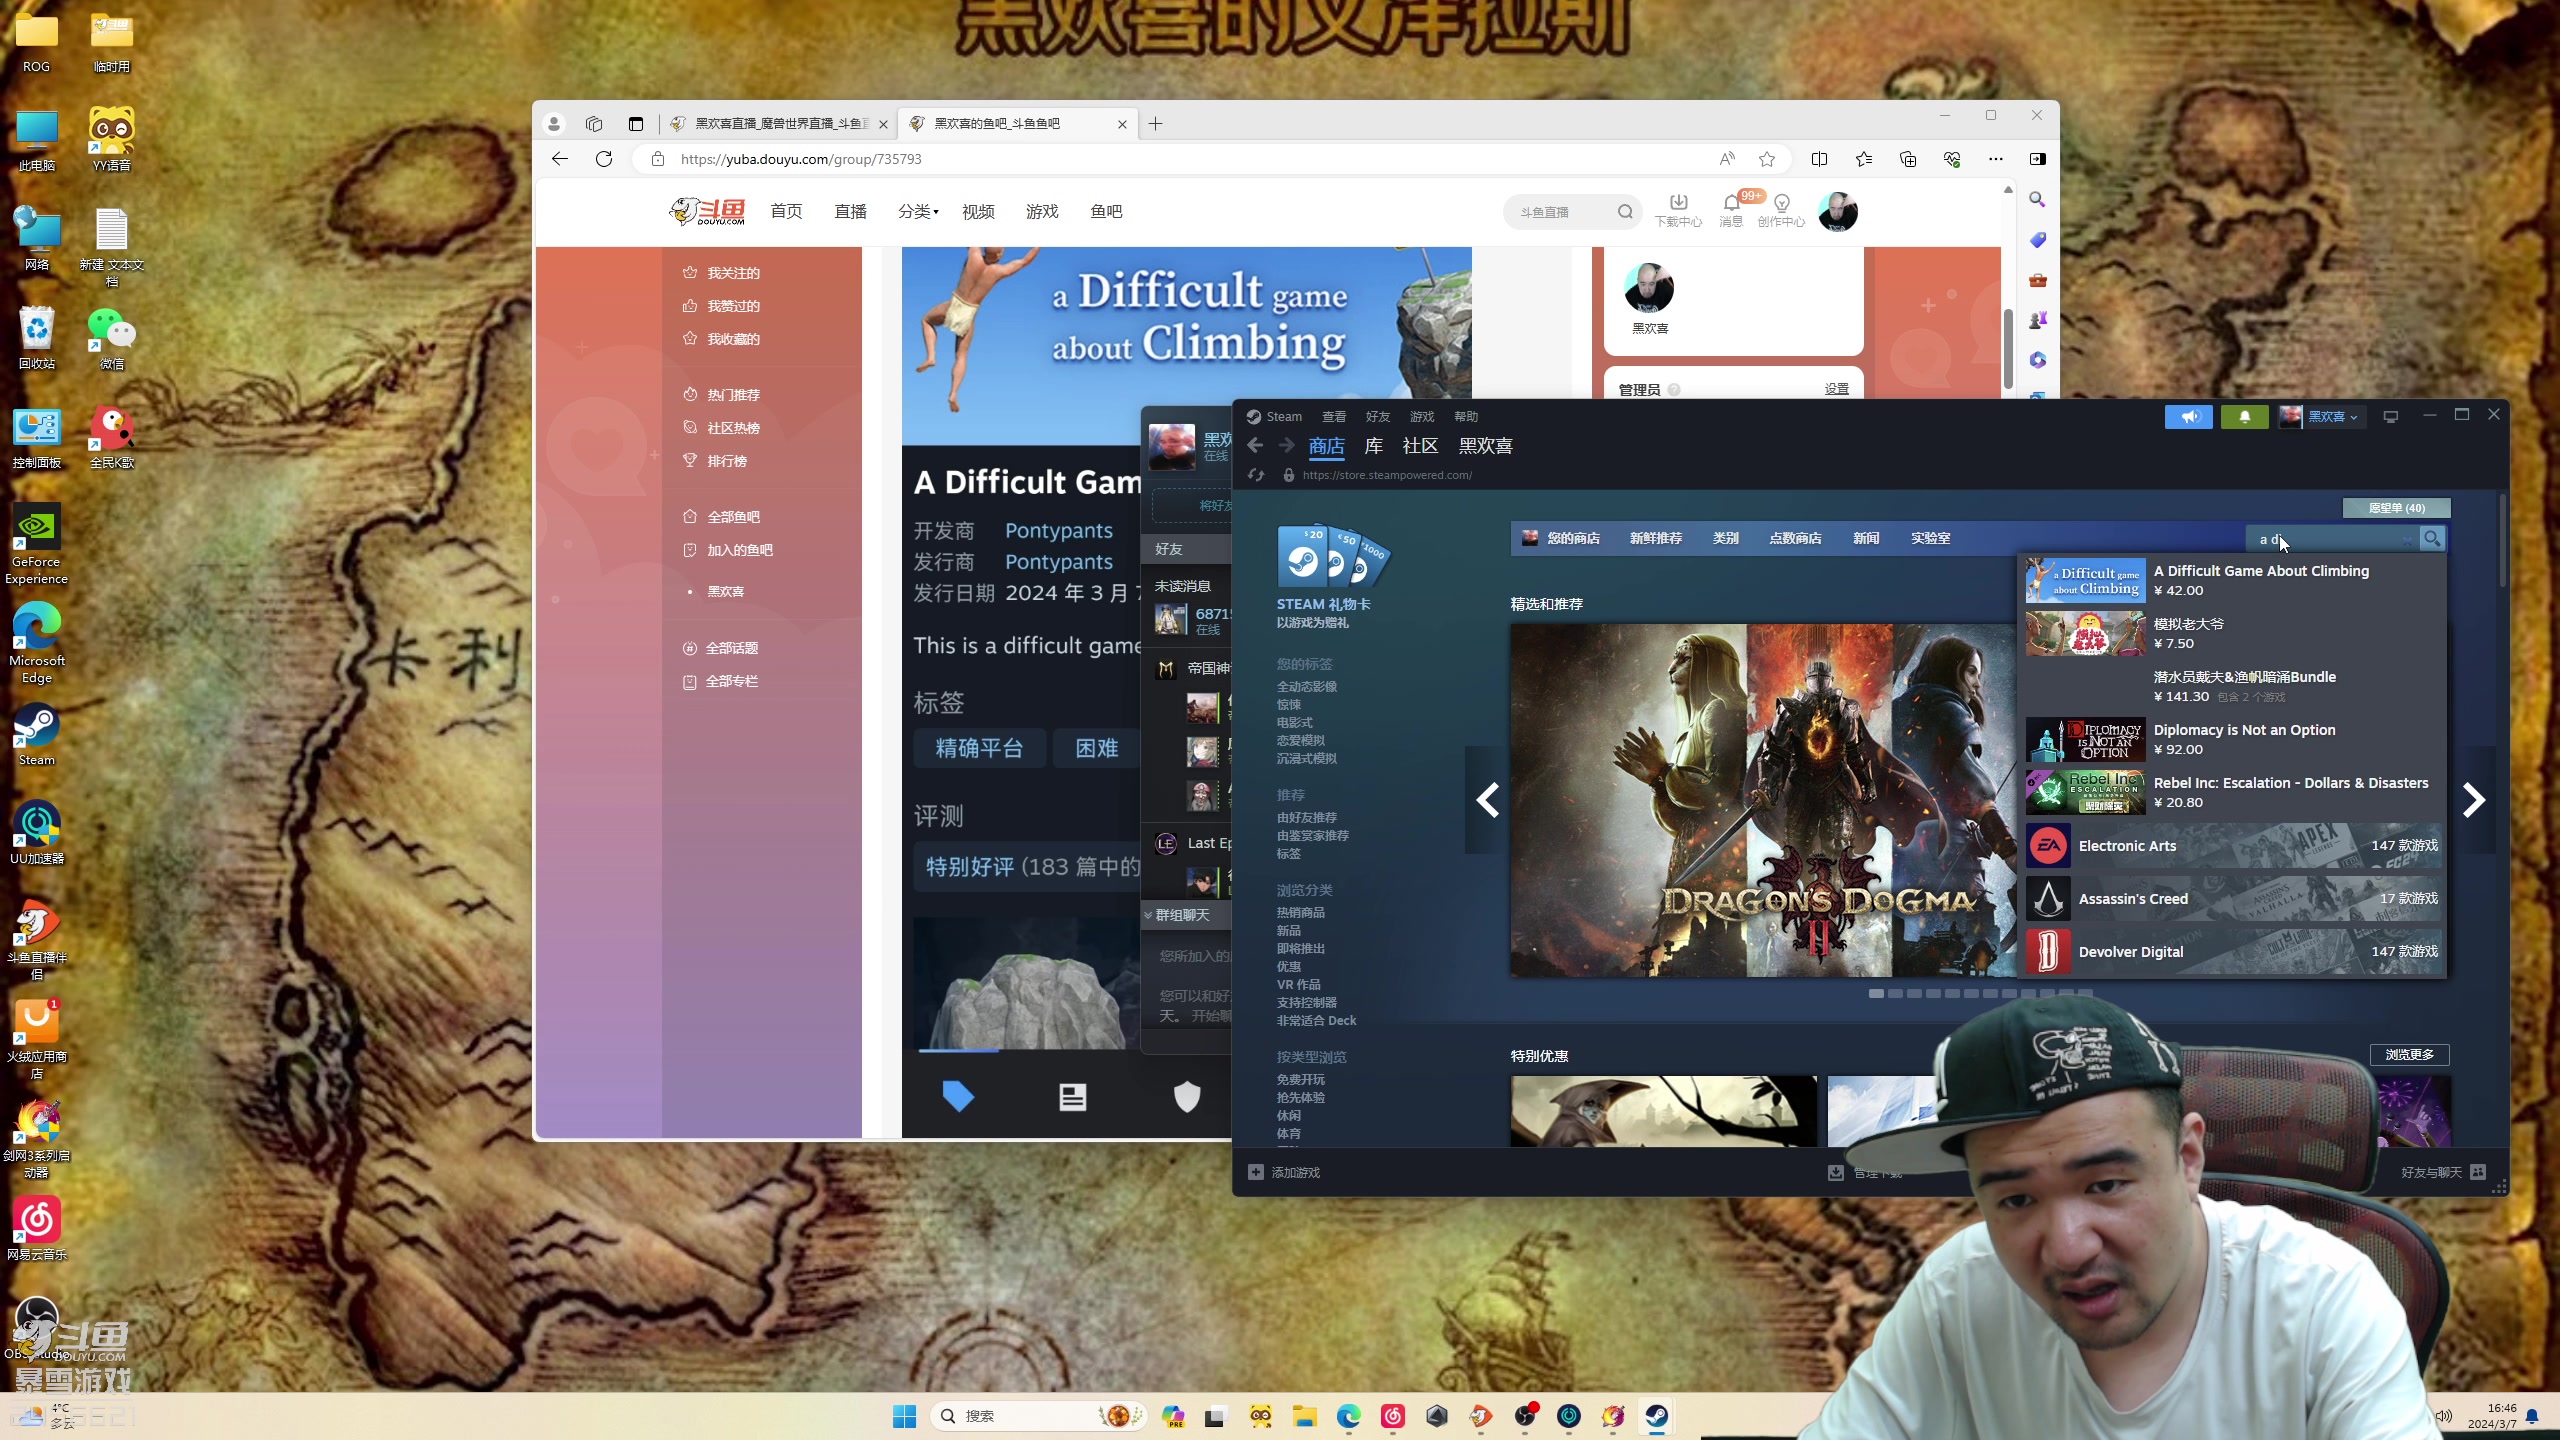Screen dimensions: 2560x1440
Task: Select first carousel pagination dot in Steam
Action: 1876,994
